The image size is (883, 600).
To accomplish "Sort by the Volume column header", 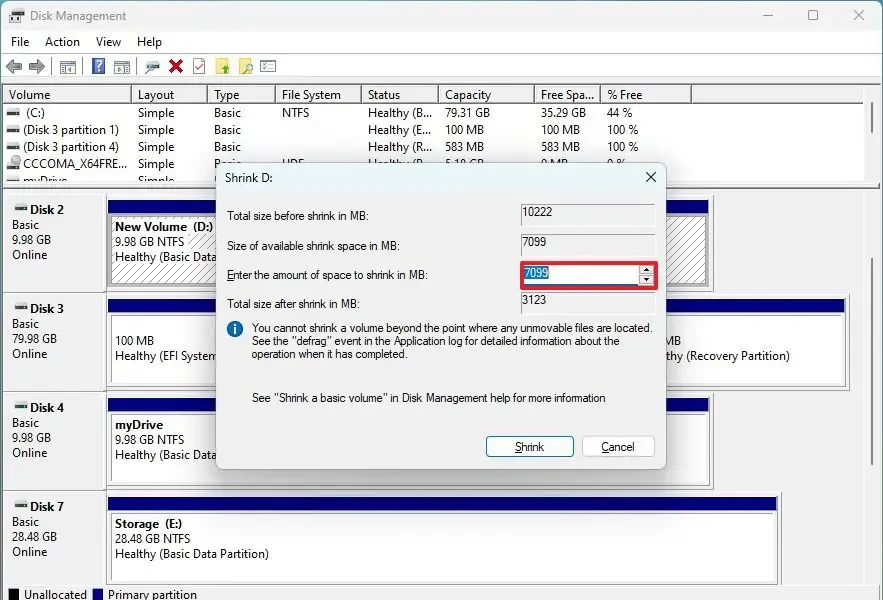I will tap(67, 95).
